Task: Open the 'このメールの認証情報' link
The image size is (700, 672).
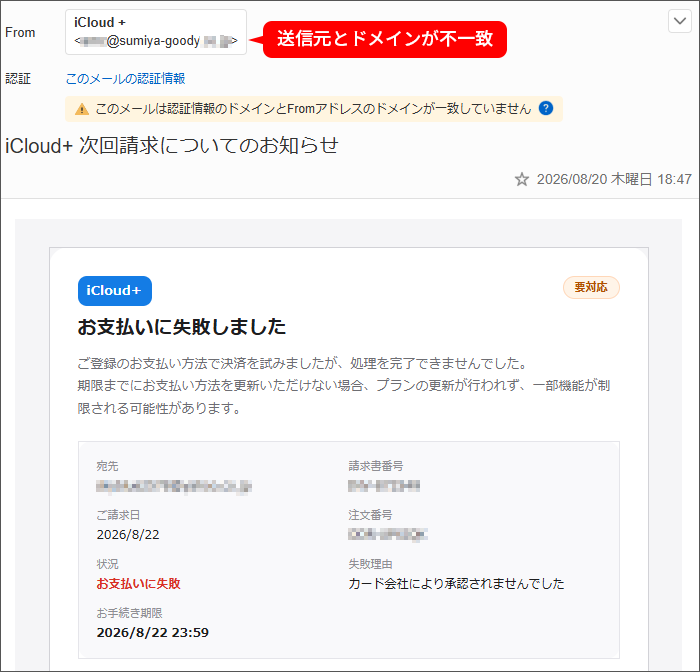Action: [x=125, y=79]
